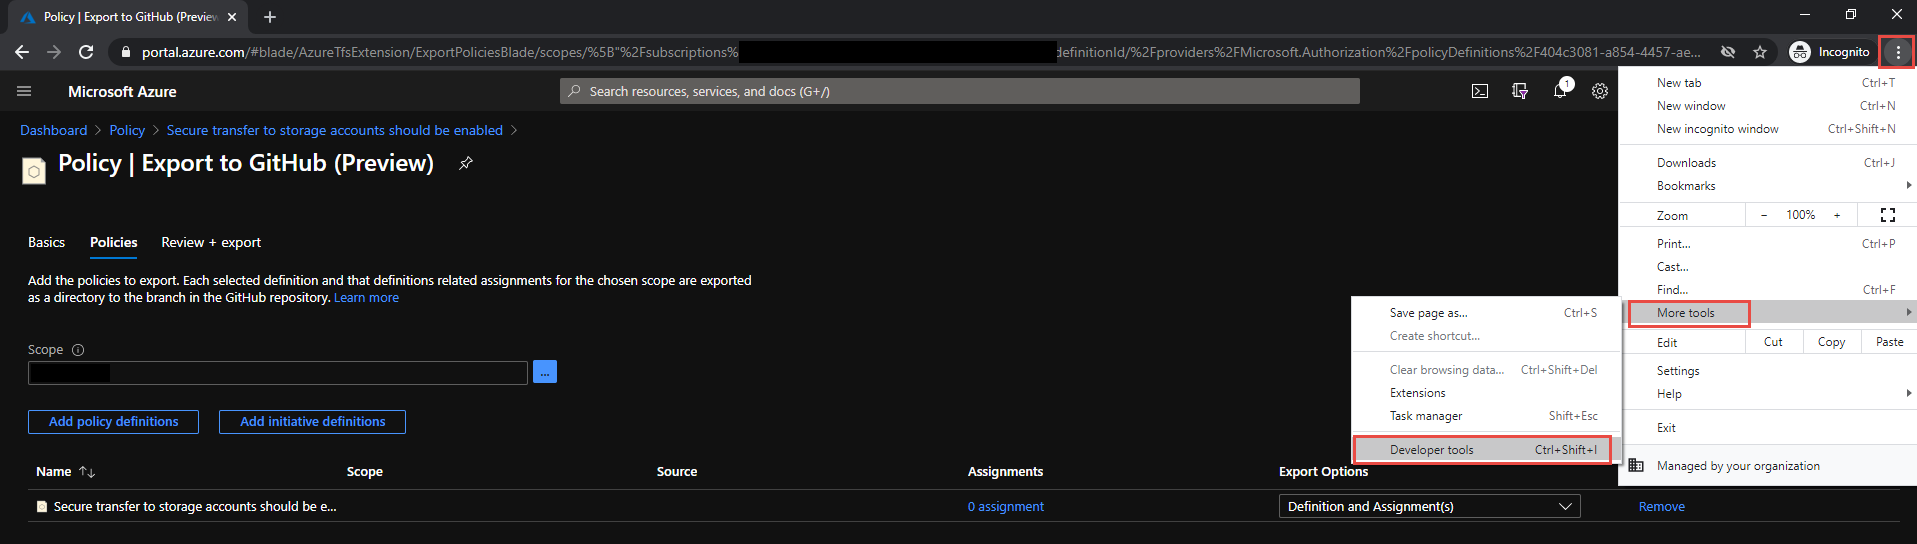Choose Clear browsing data in submenu

[1485, 370]
